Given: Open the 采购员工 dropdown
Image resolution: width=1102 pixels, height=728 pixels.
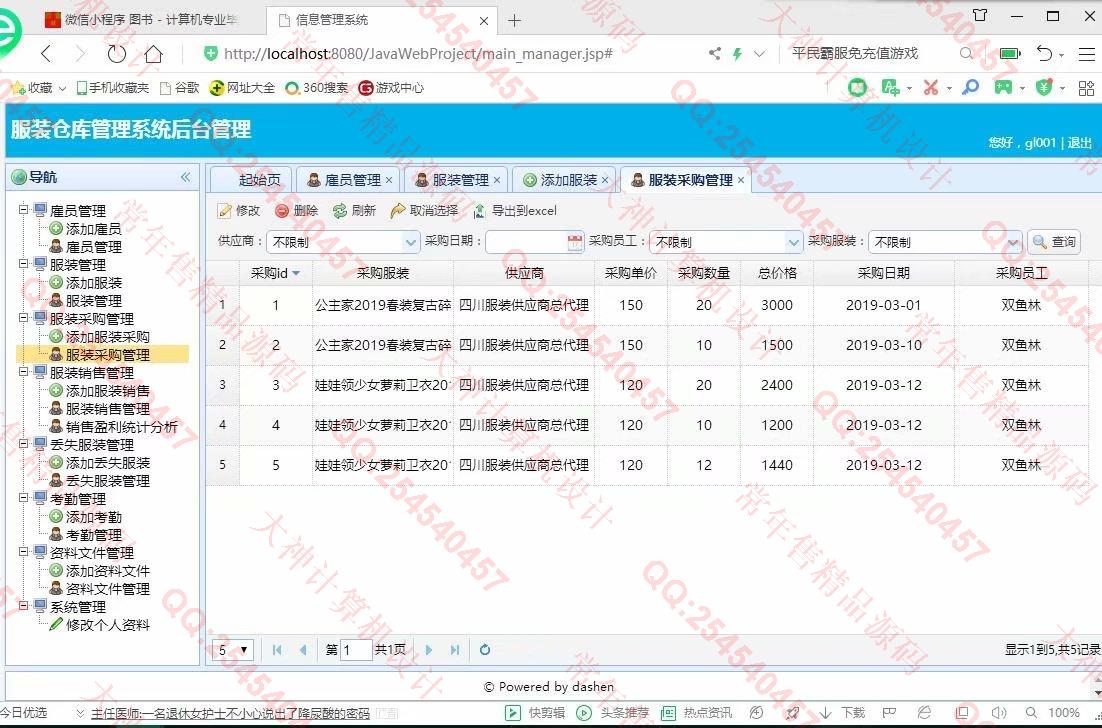Looking at the screenshot, I should click(x=793, y=242).
